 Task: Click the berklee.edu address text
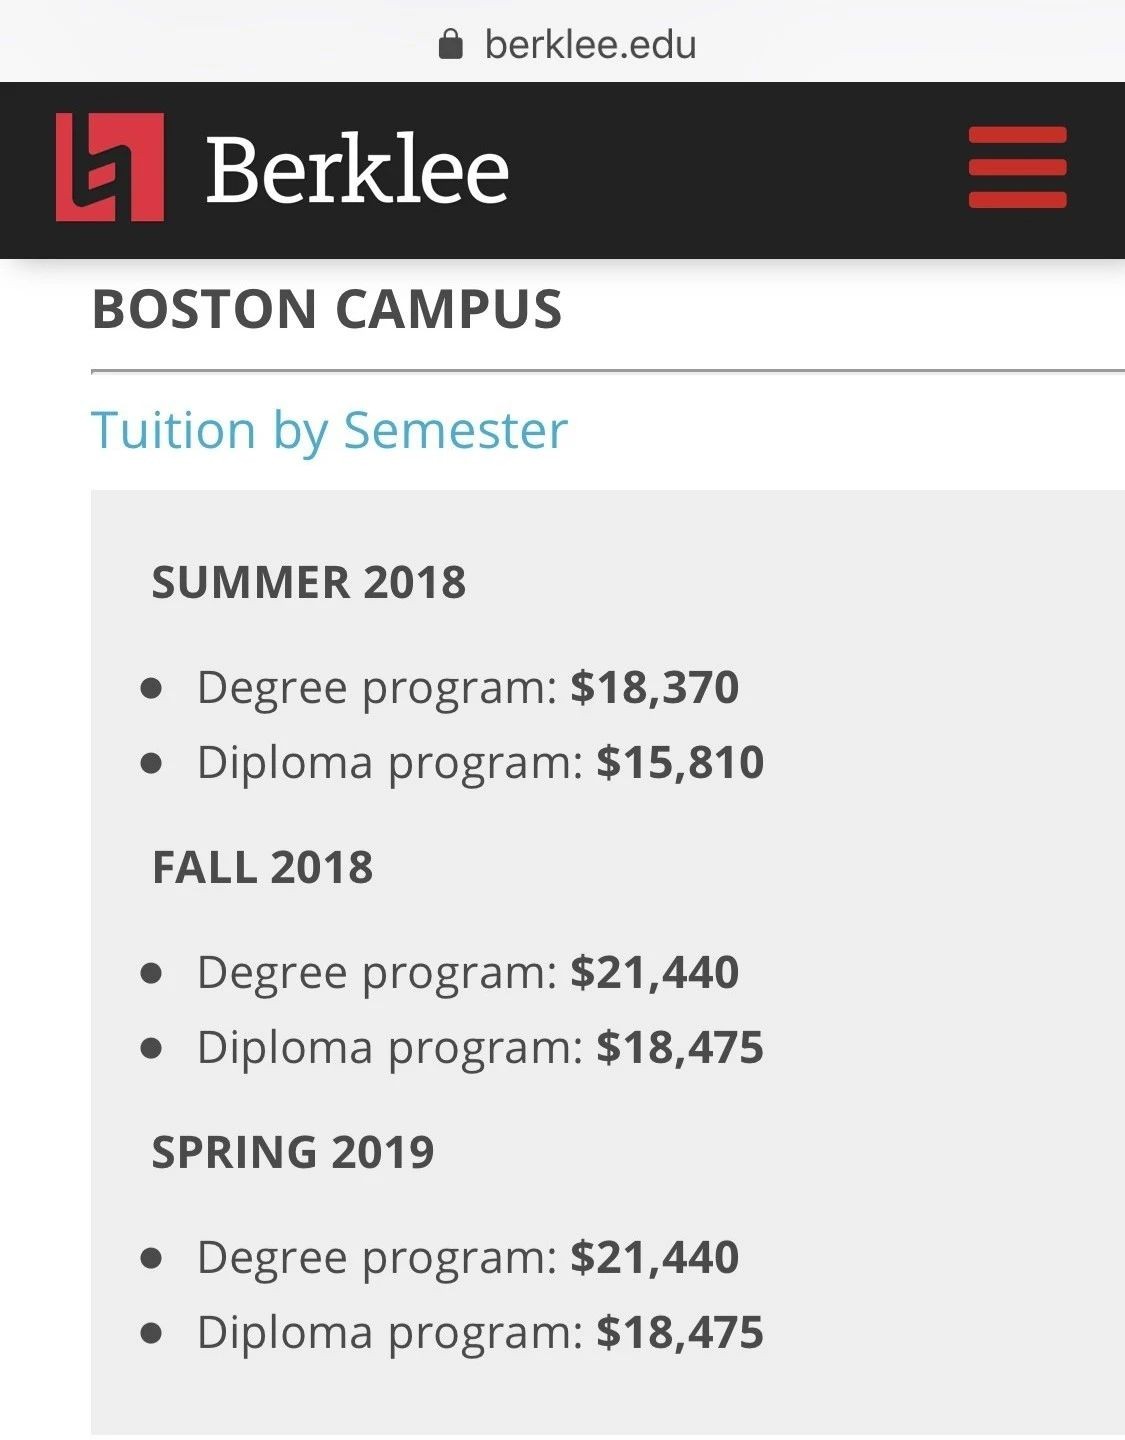(x=590, y=44)
